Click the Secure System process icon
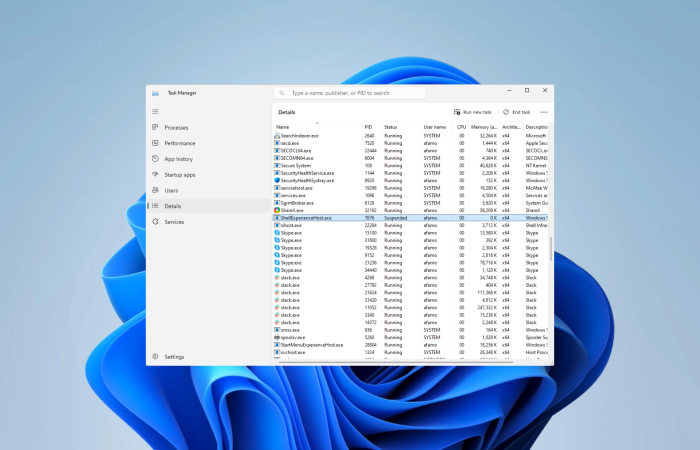 277,166
